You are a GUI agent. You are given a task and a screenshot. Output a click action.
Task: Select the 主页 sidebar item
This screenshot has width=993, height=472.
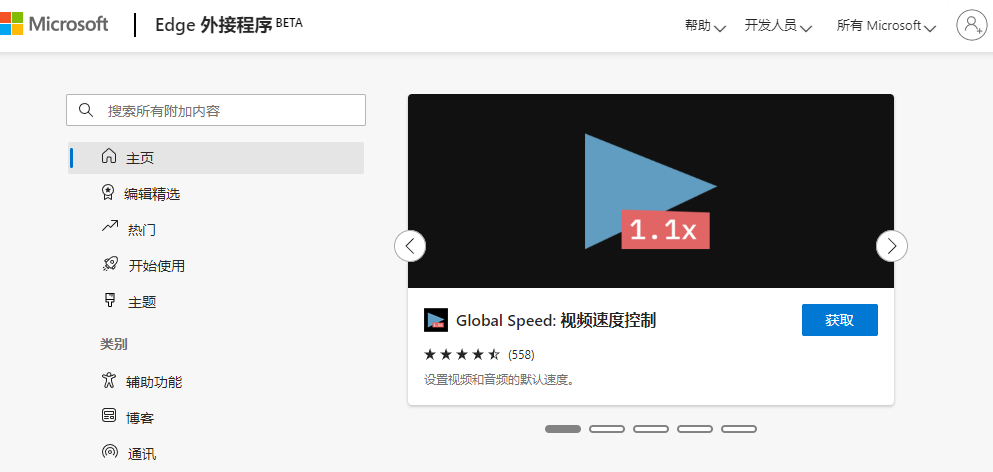point(216,158)
